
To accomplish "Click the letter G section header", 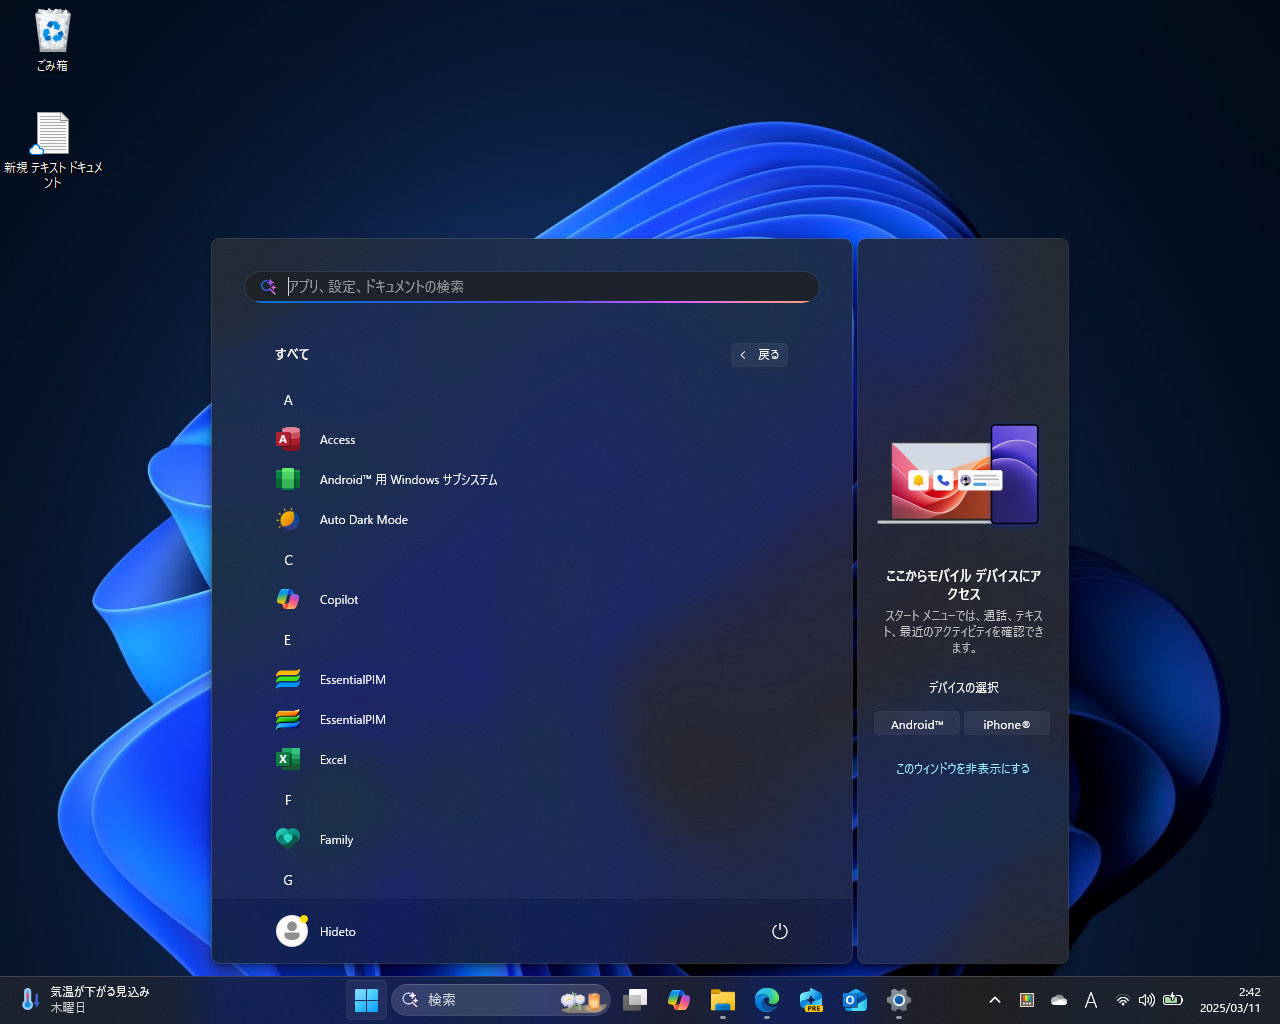I will 288,880.
